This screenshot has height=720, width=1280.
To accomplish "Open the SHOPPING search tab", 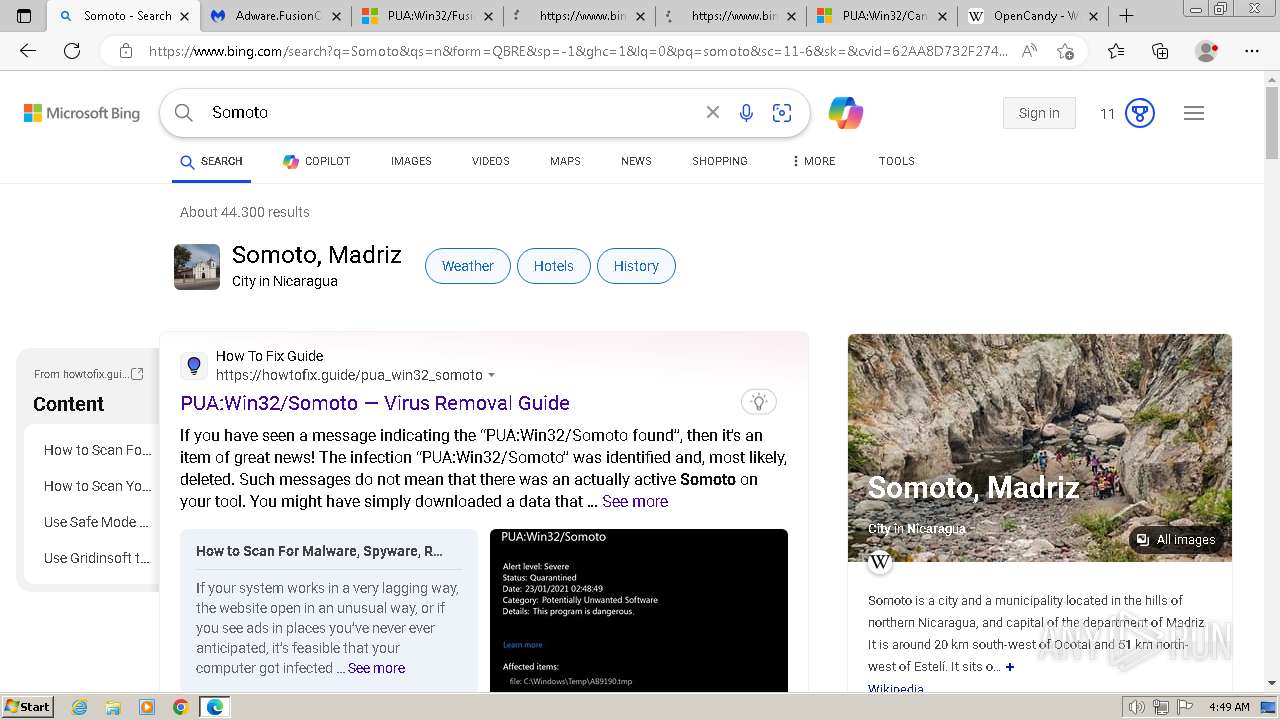I will (x=720, y=161).
